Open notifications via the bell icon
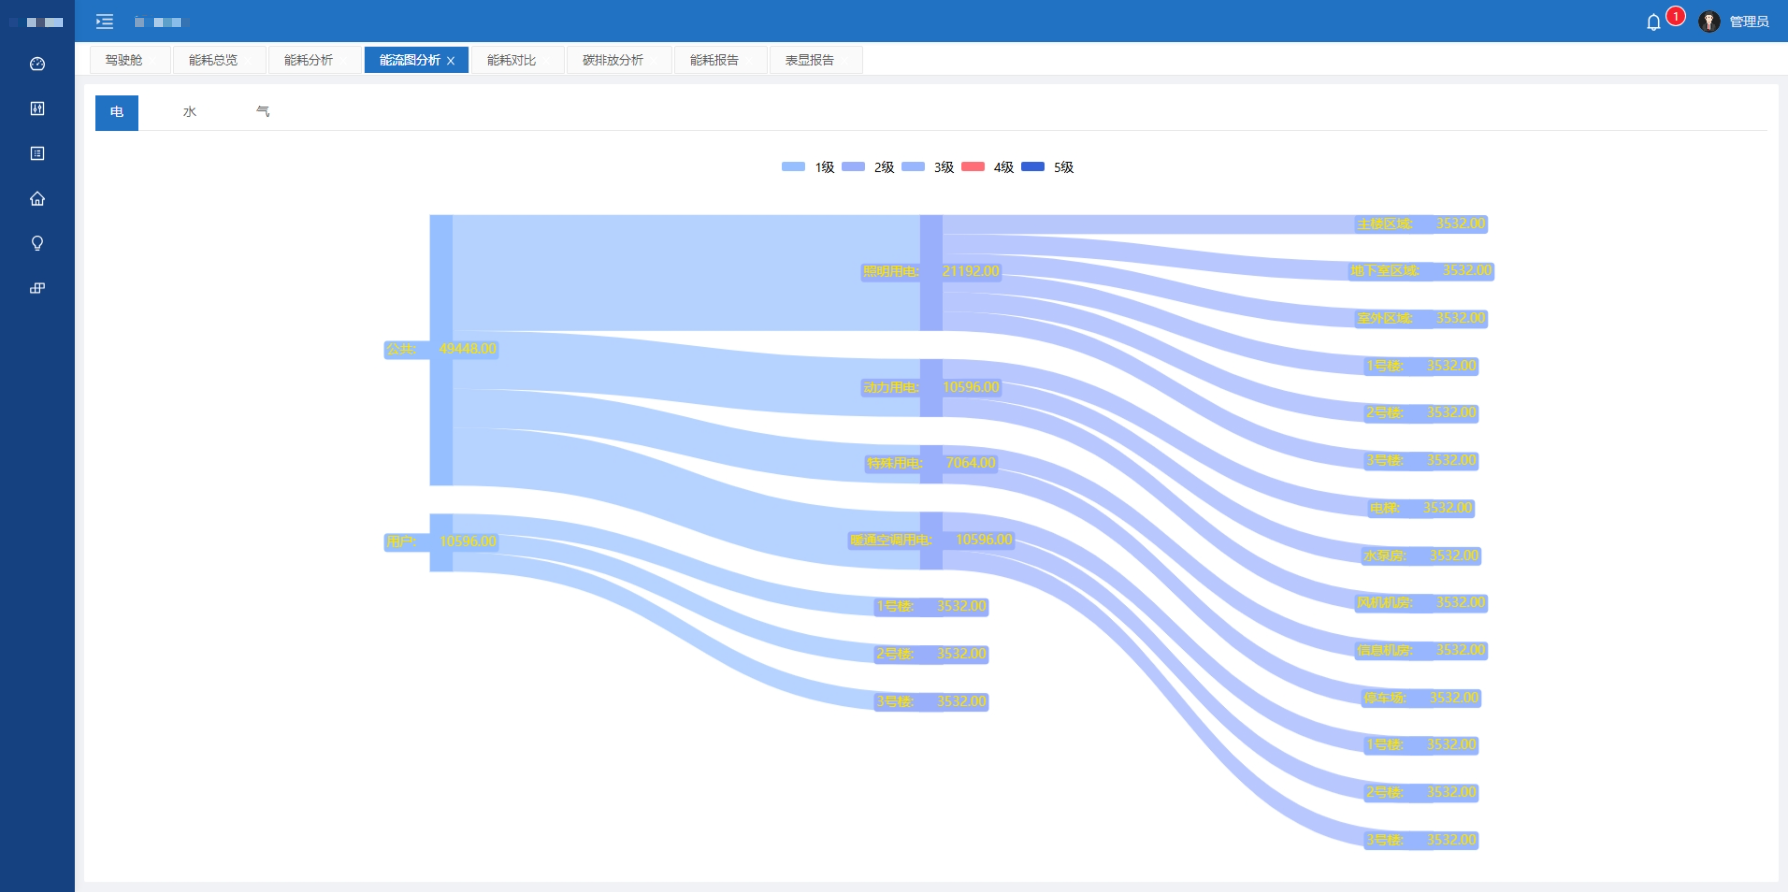Viewport: 1788px width, 892px height. point(1653,22)
